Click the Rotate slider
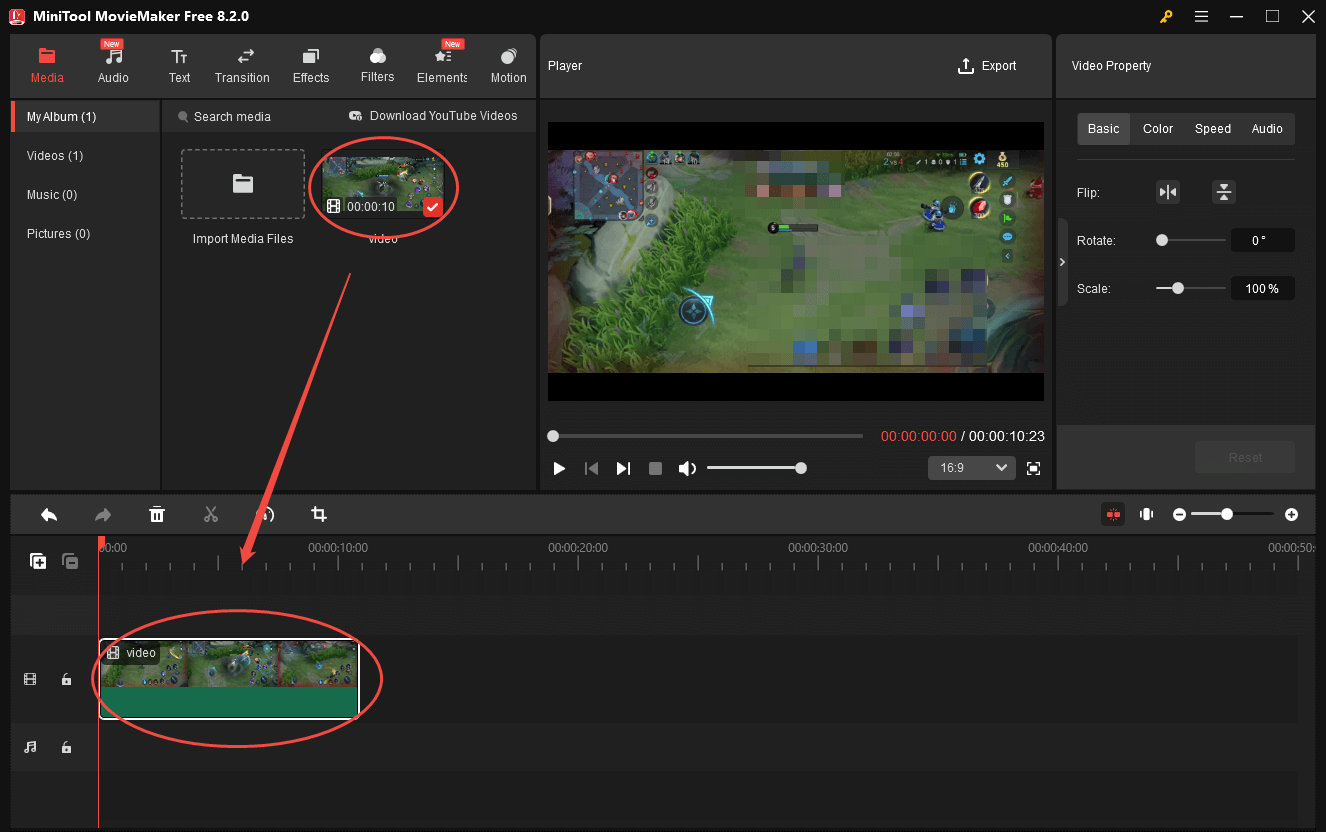The image size is (1326, 832). pos(1191,240)
